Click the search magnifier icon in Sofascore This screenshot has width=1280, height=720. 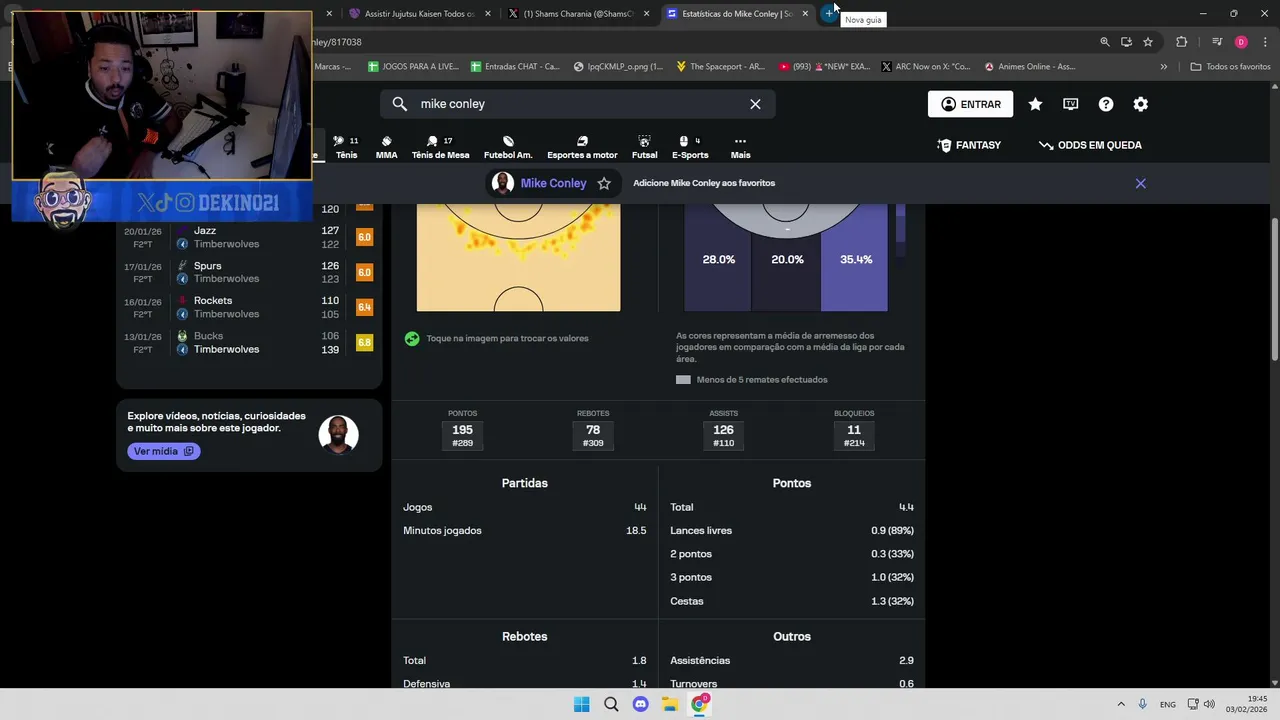pos(400,104)
